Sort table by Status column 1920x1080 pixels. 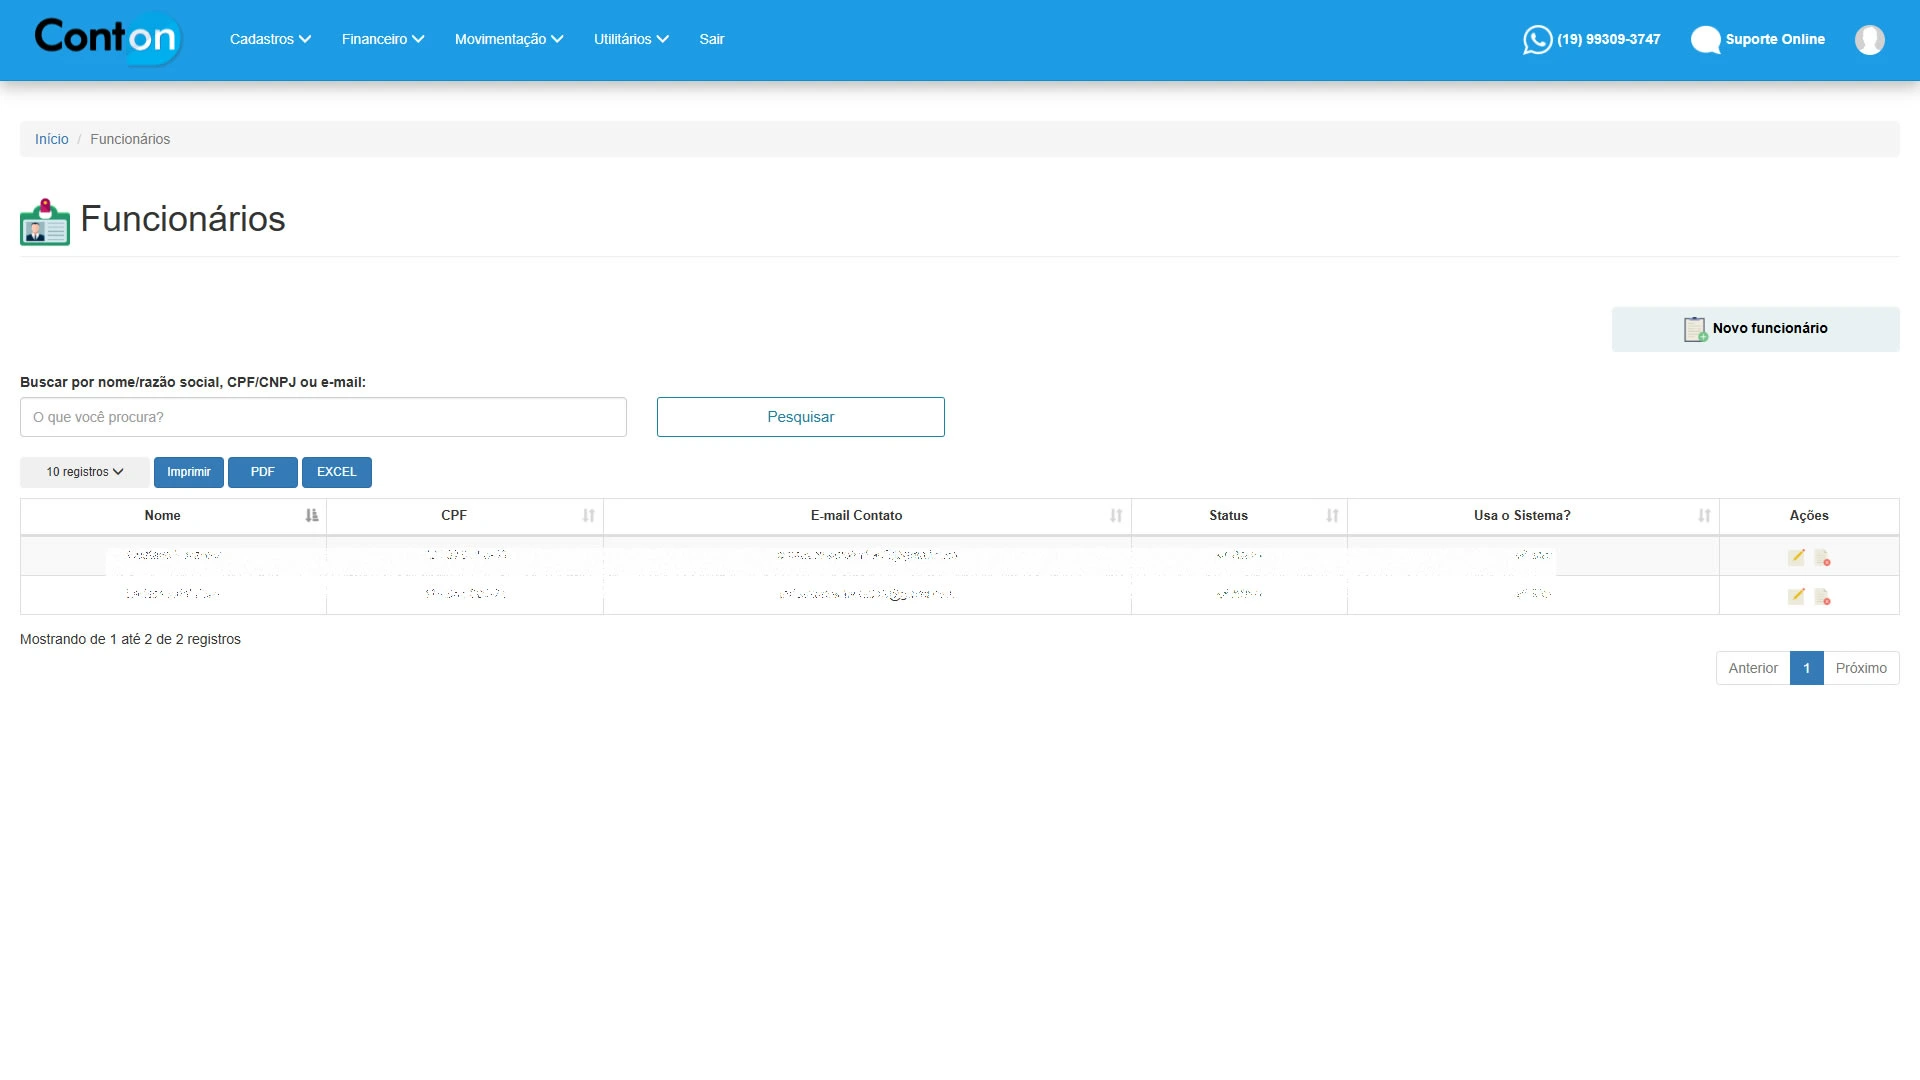(x=1228, y=516)
